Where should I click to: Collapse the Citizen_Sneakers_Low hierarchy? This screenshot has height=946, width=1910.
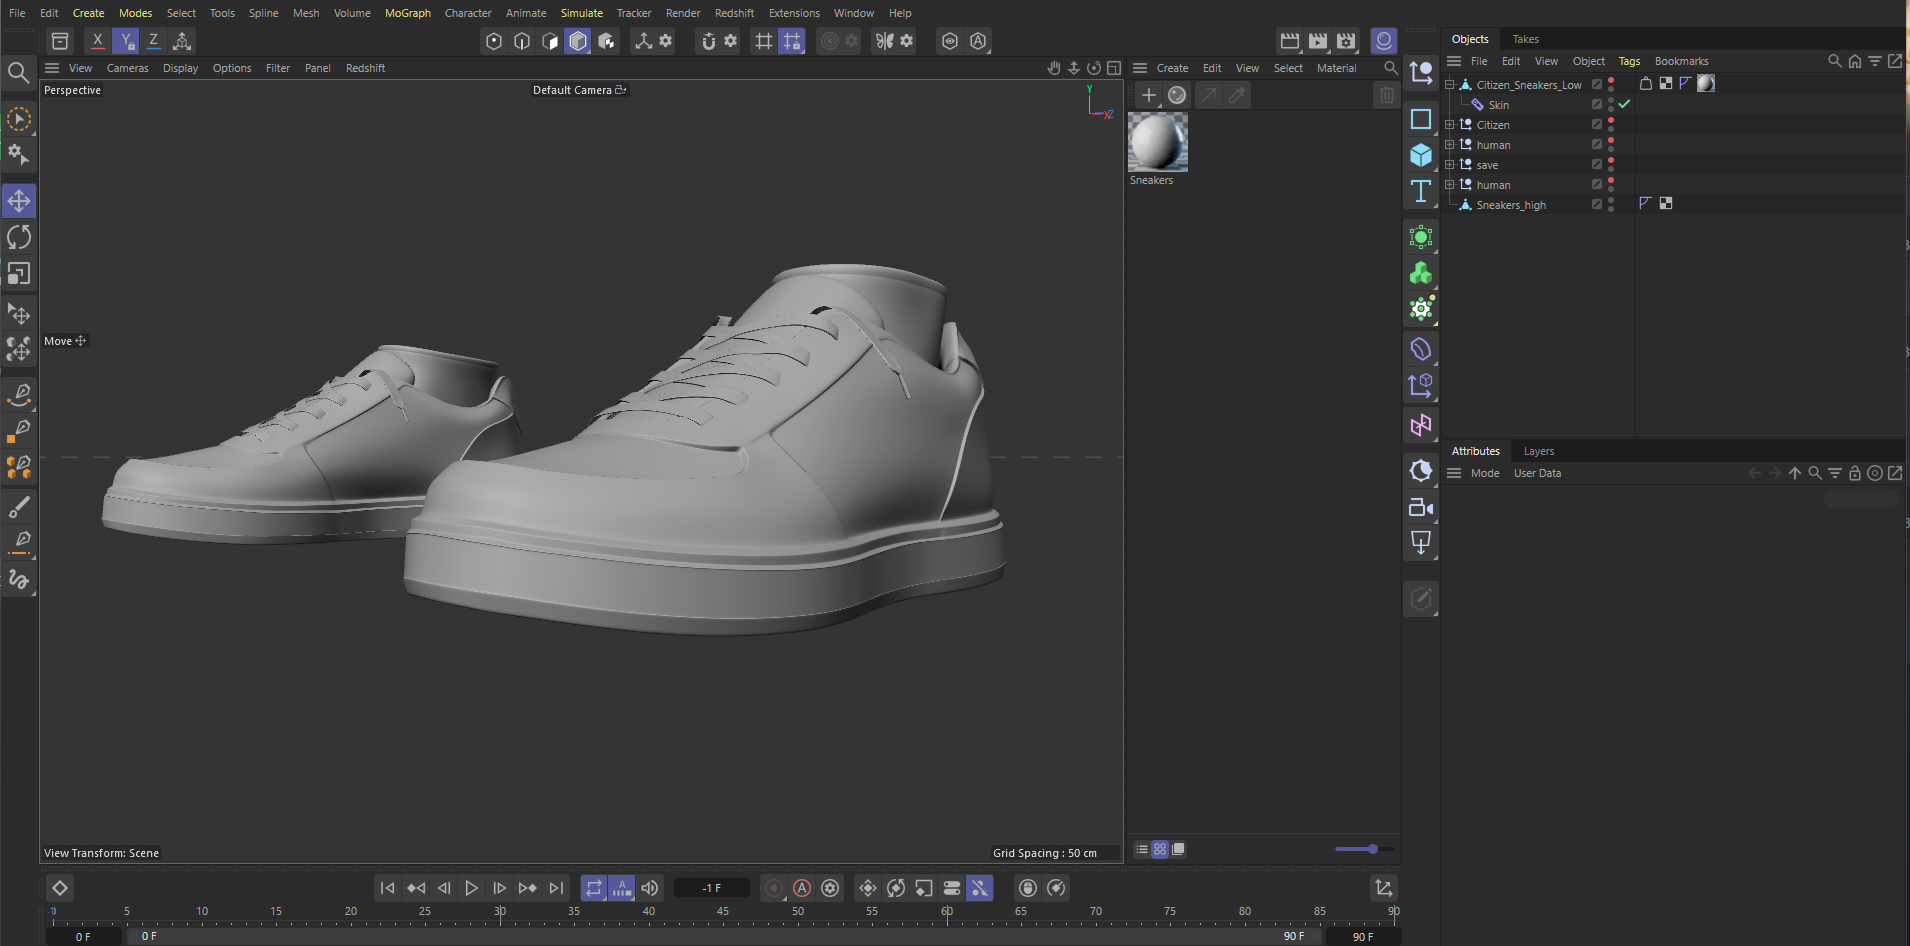coord(1449,85)
